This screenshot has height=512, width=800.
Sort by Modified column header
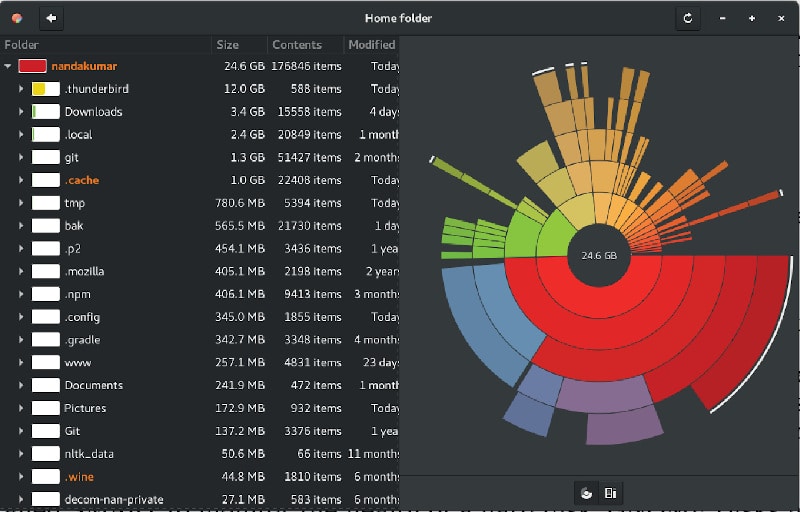tap(371, 45)
